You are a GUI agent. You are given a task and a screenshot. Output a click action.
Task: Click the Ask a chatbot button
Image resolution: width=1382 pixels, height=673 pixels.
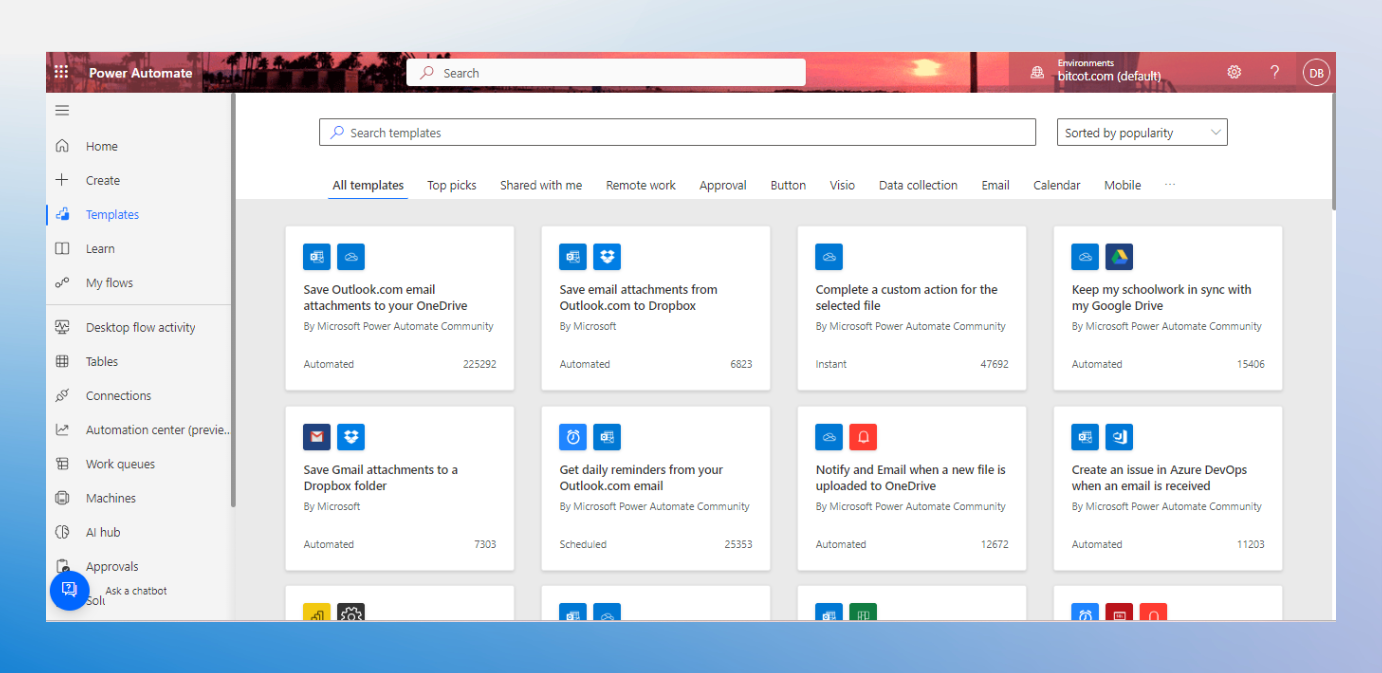tap(70, 590)
